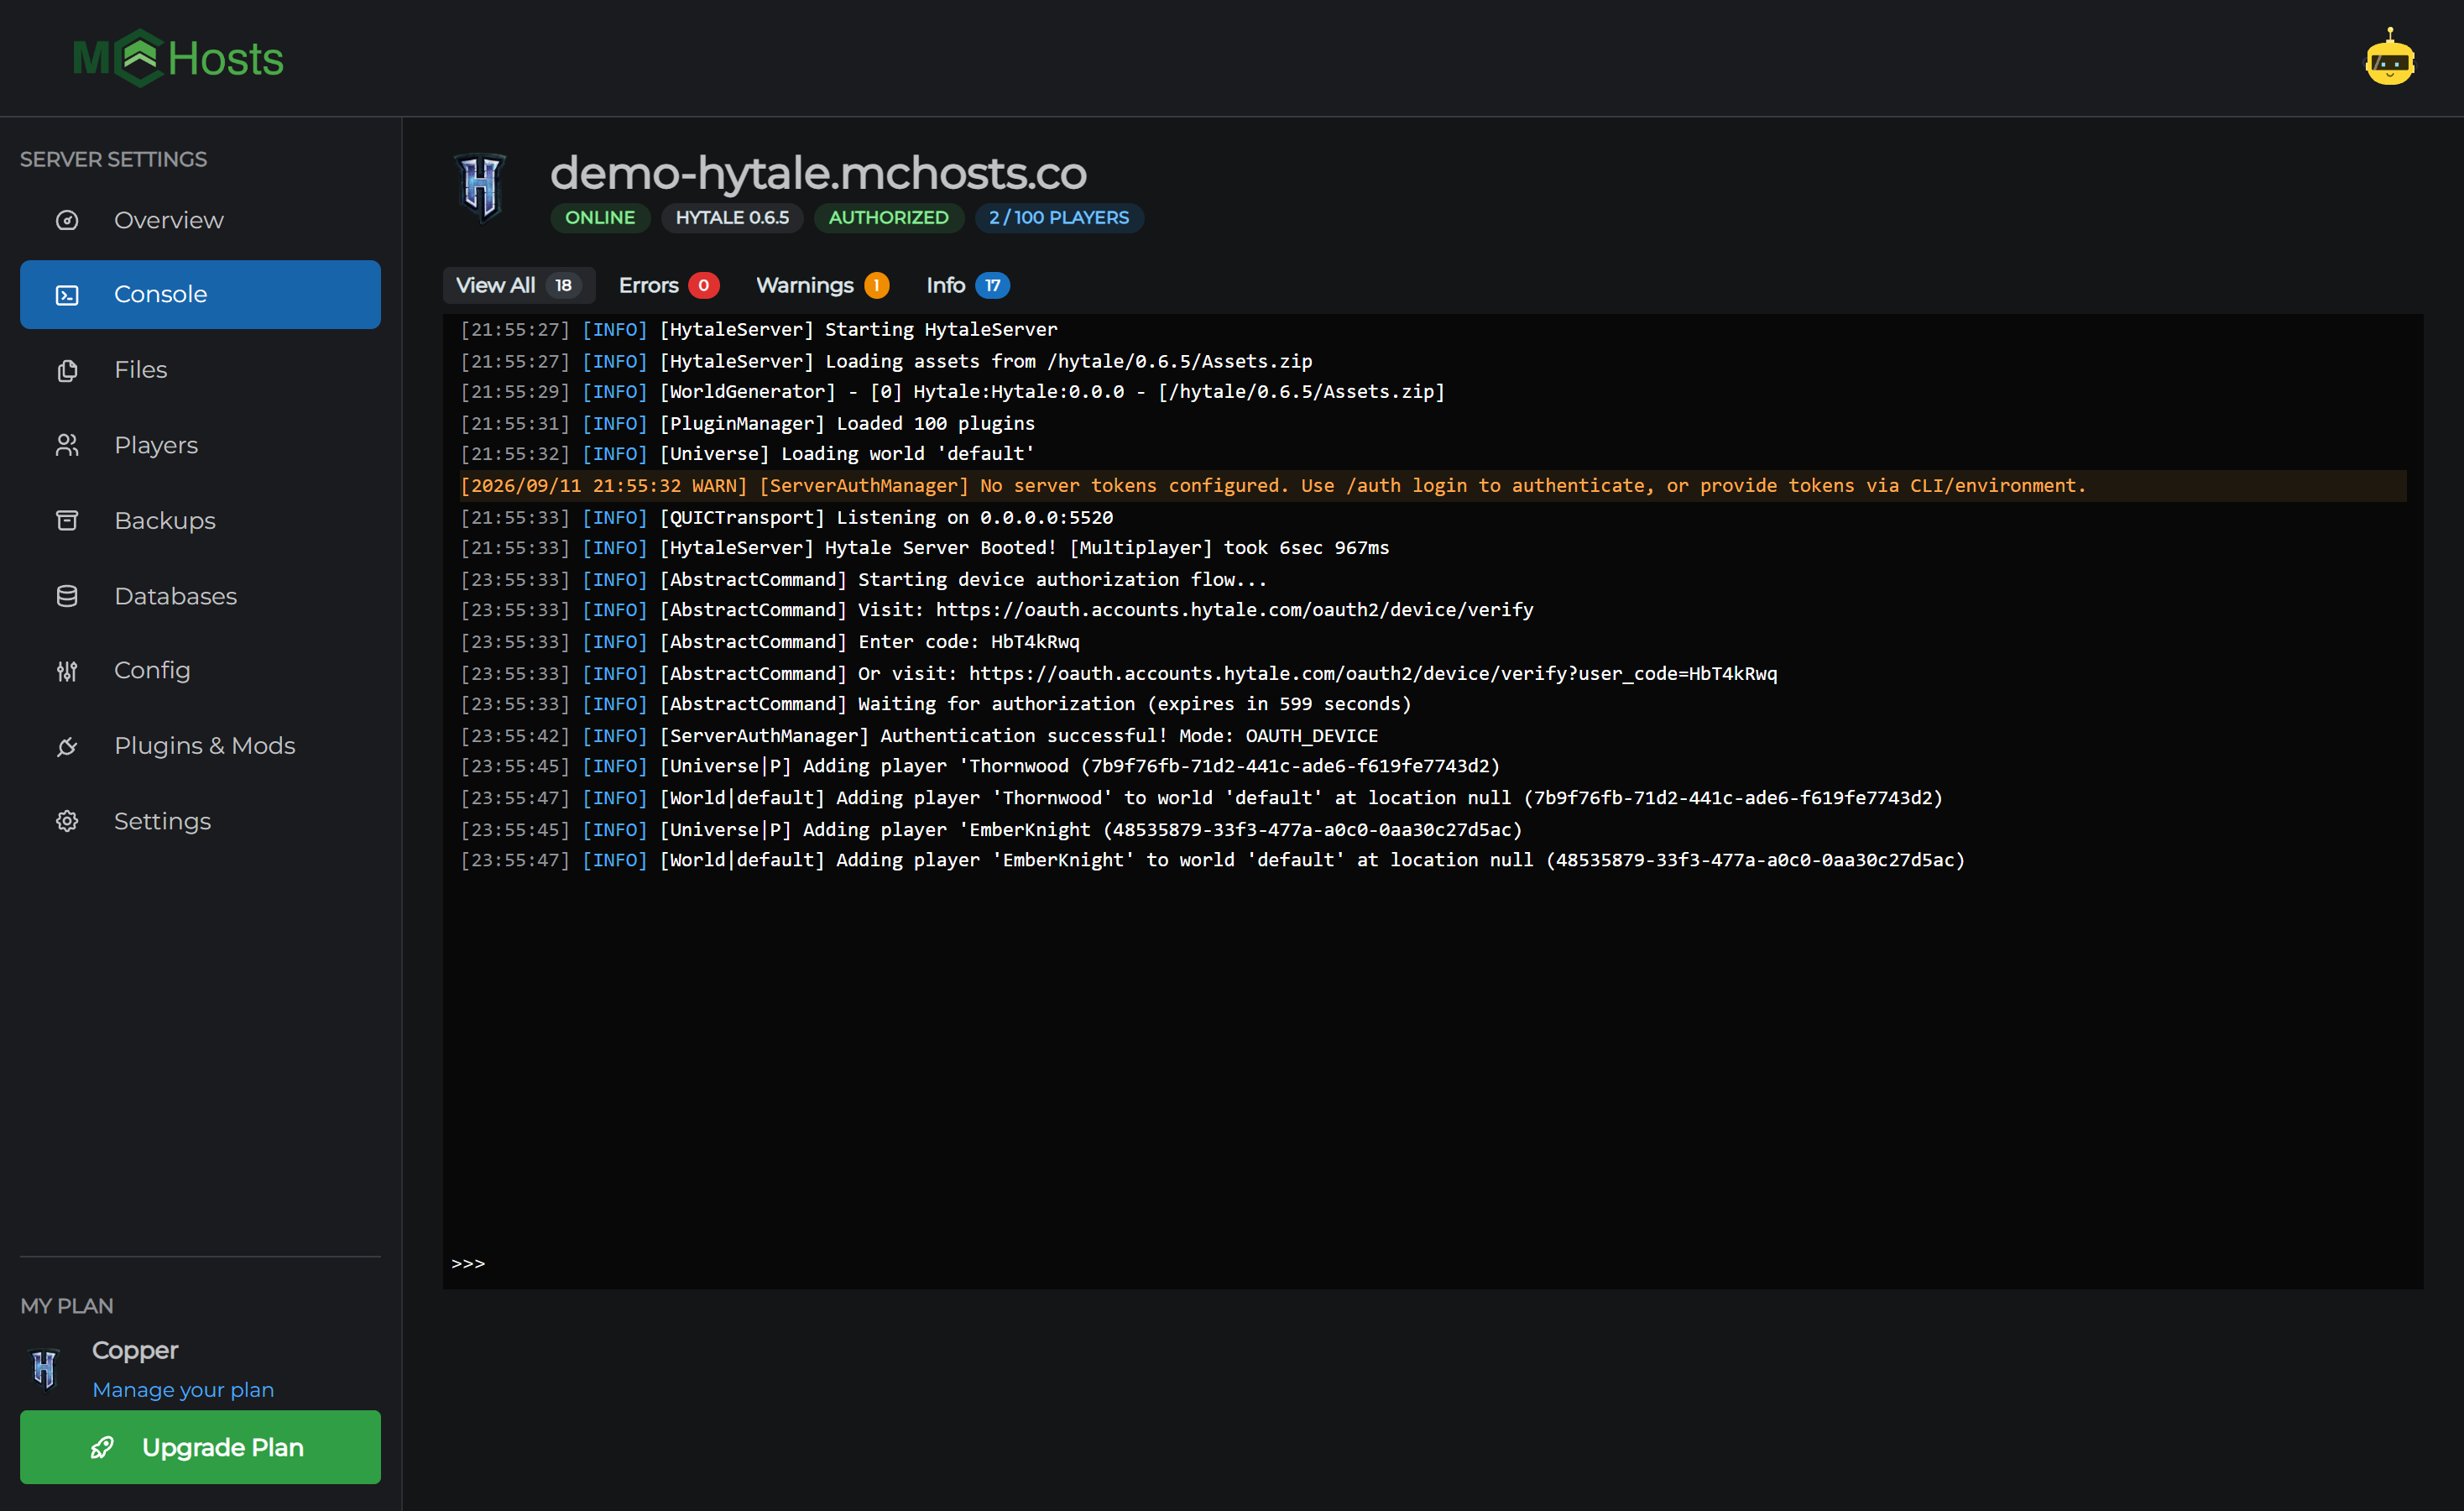Image resolution: width=2464 pixels, height=1511 pixels.
Task: Open the Manage your plan link
Action: [x=183, y=1390]
